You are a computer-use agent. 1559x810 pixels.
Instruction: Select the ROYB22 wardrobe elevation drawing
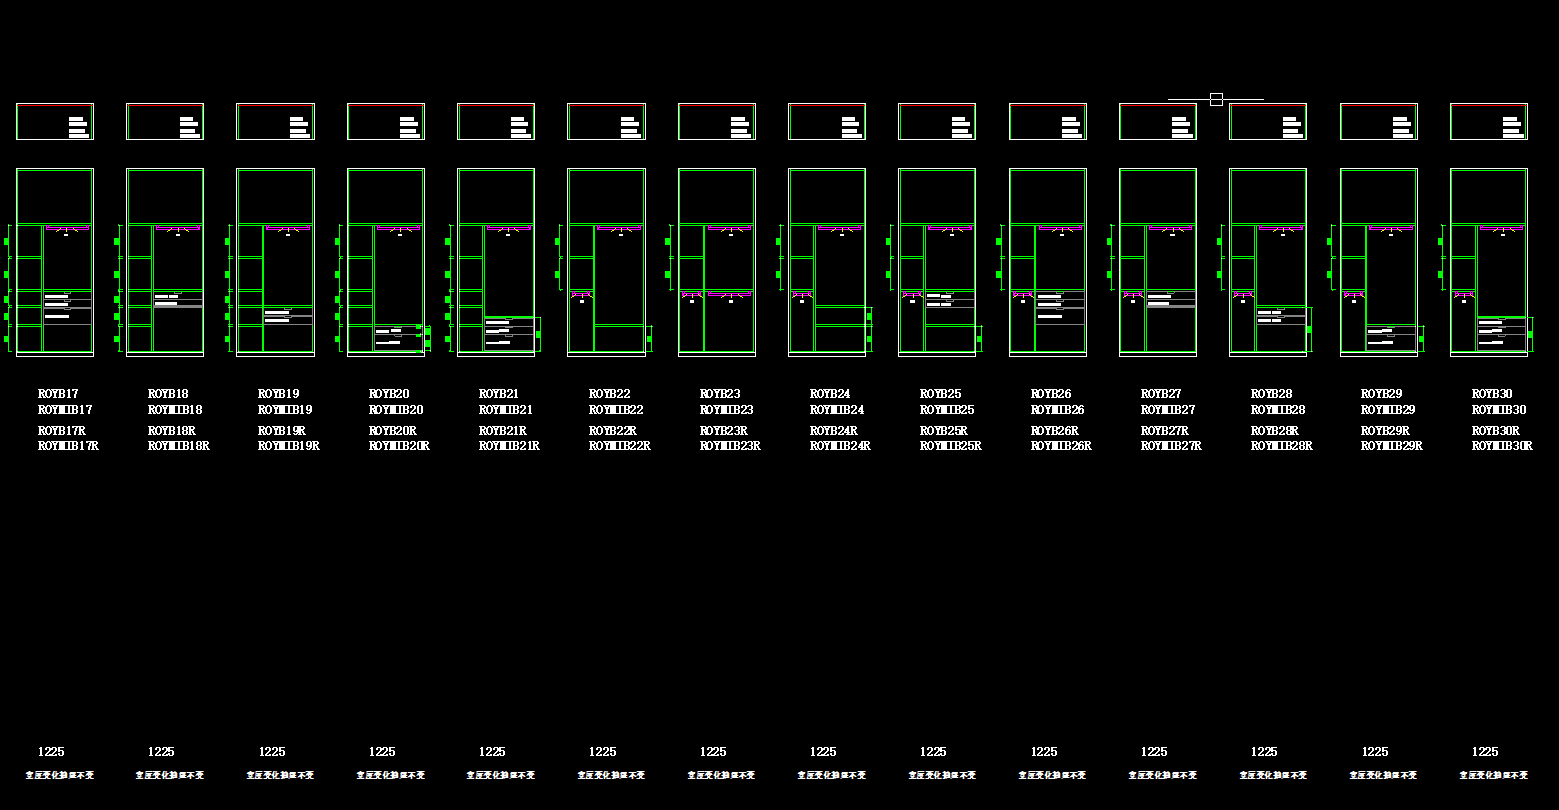point(606,262)
